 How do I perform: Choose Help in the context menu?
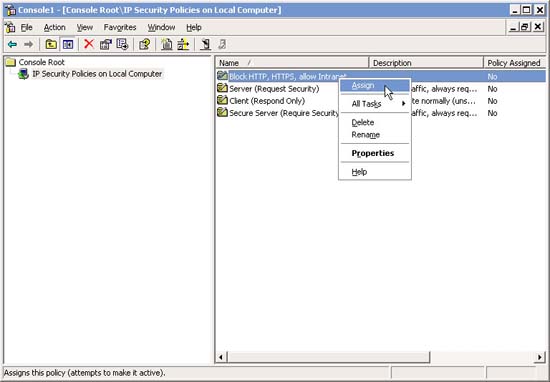(375, 172)
